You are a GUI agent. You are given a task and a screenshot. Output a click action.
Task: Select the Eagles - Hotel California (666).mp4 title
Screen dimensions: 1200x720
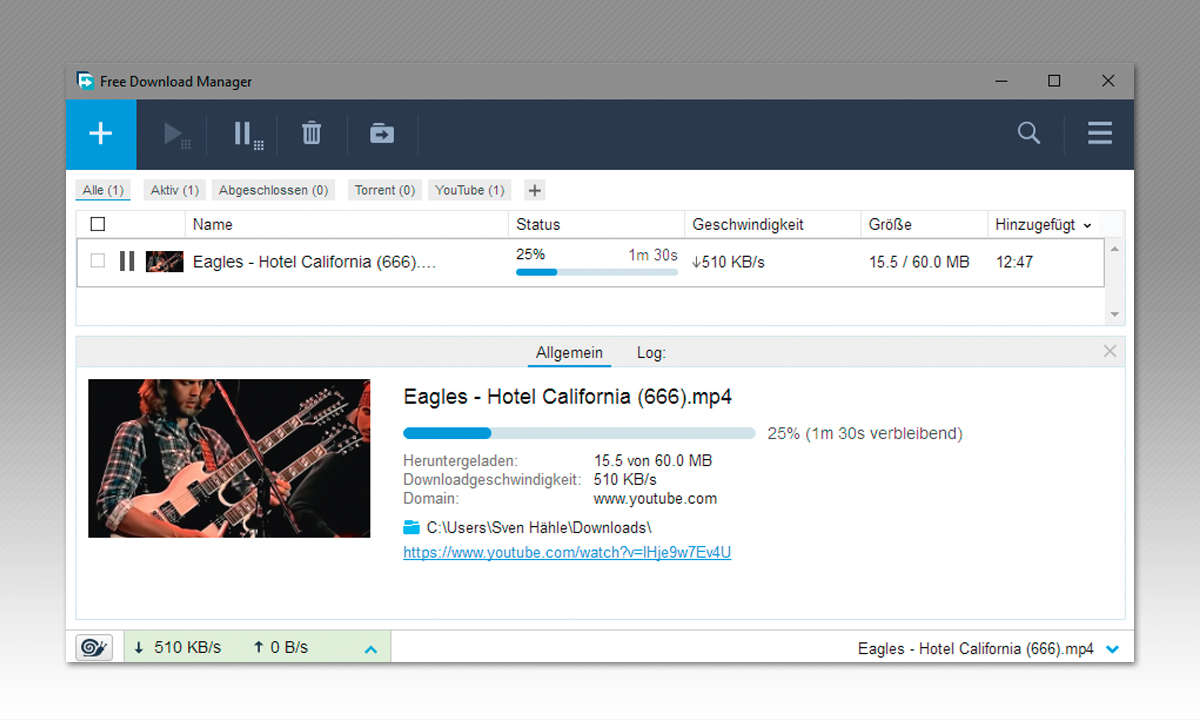568,396
